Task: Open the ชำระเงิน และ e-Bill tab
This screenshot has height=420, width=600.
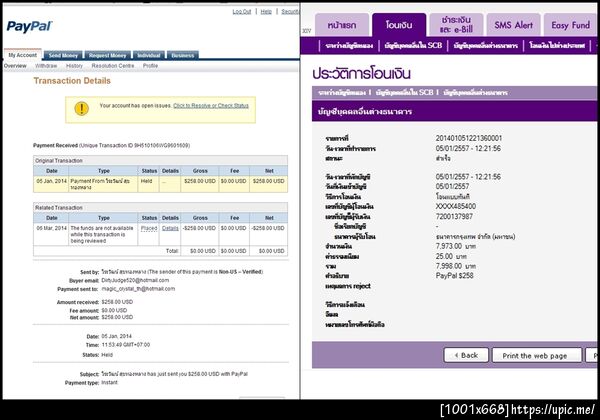Action: coord(456,24)
